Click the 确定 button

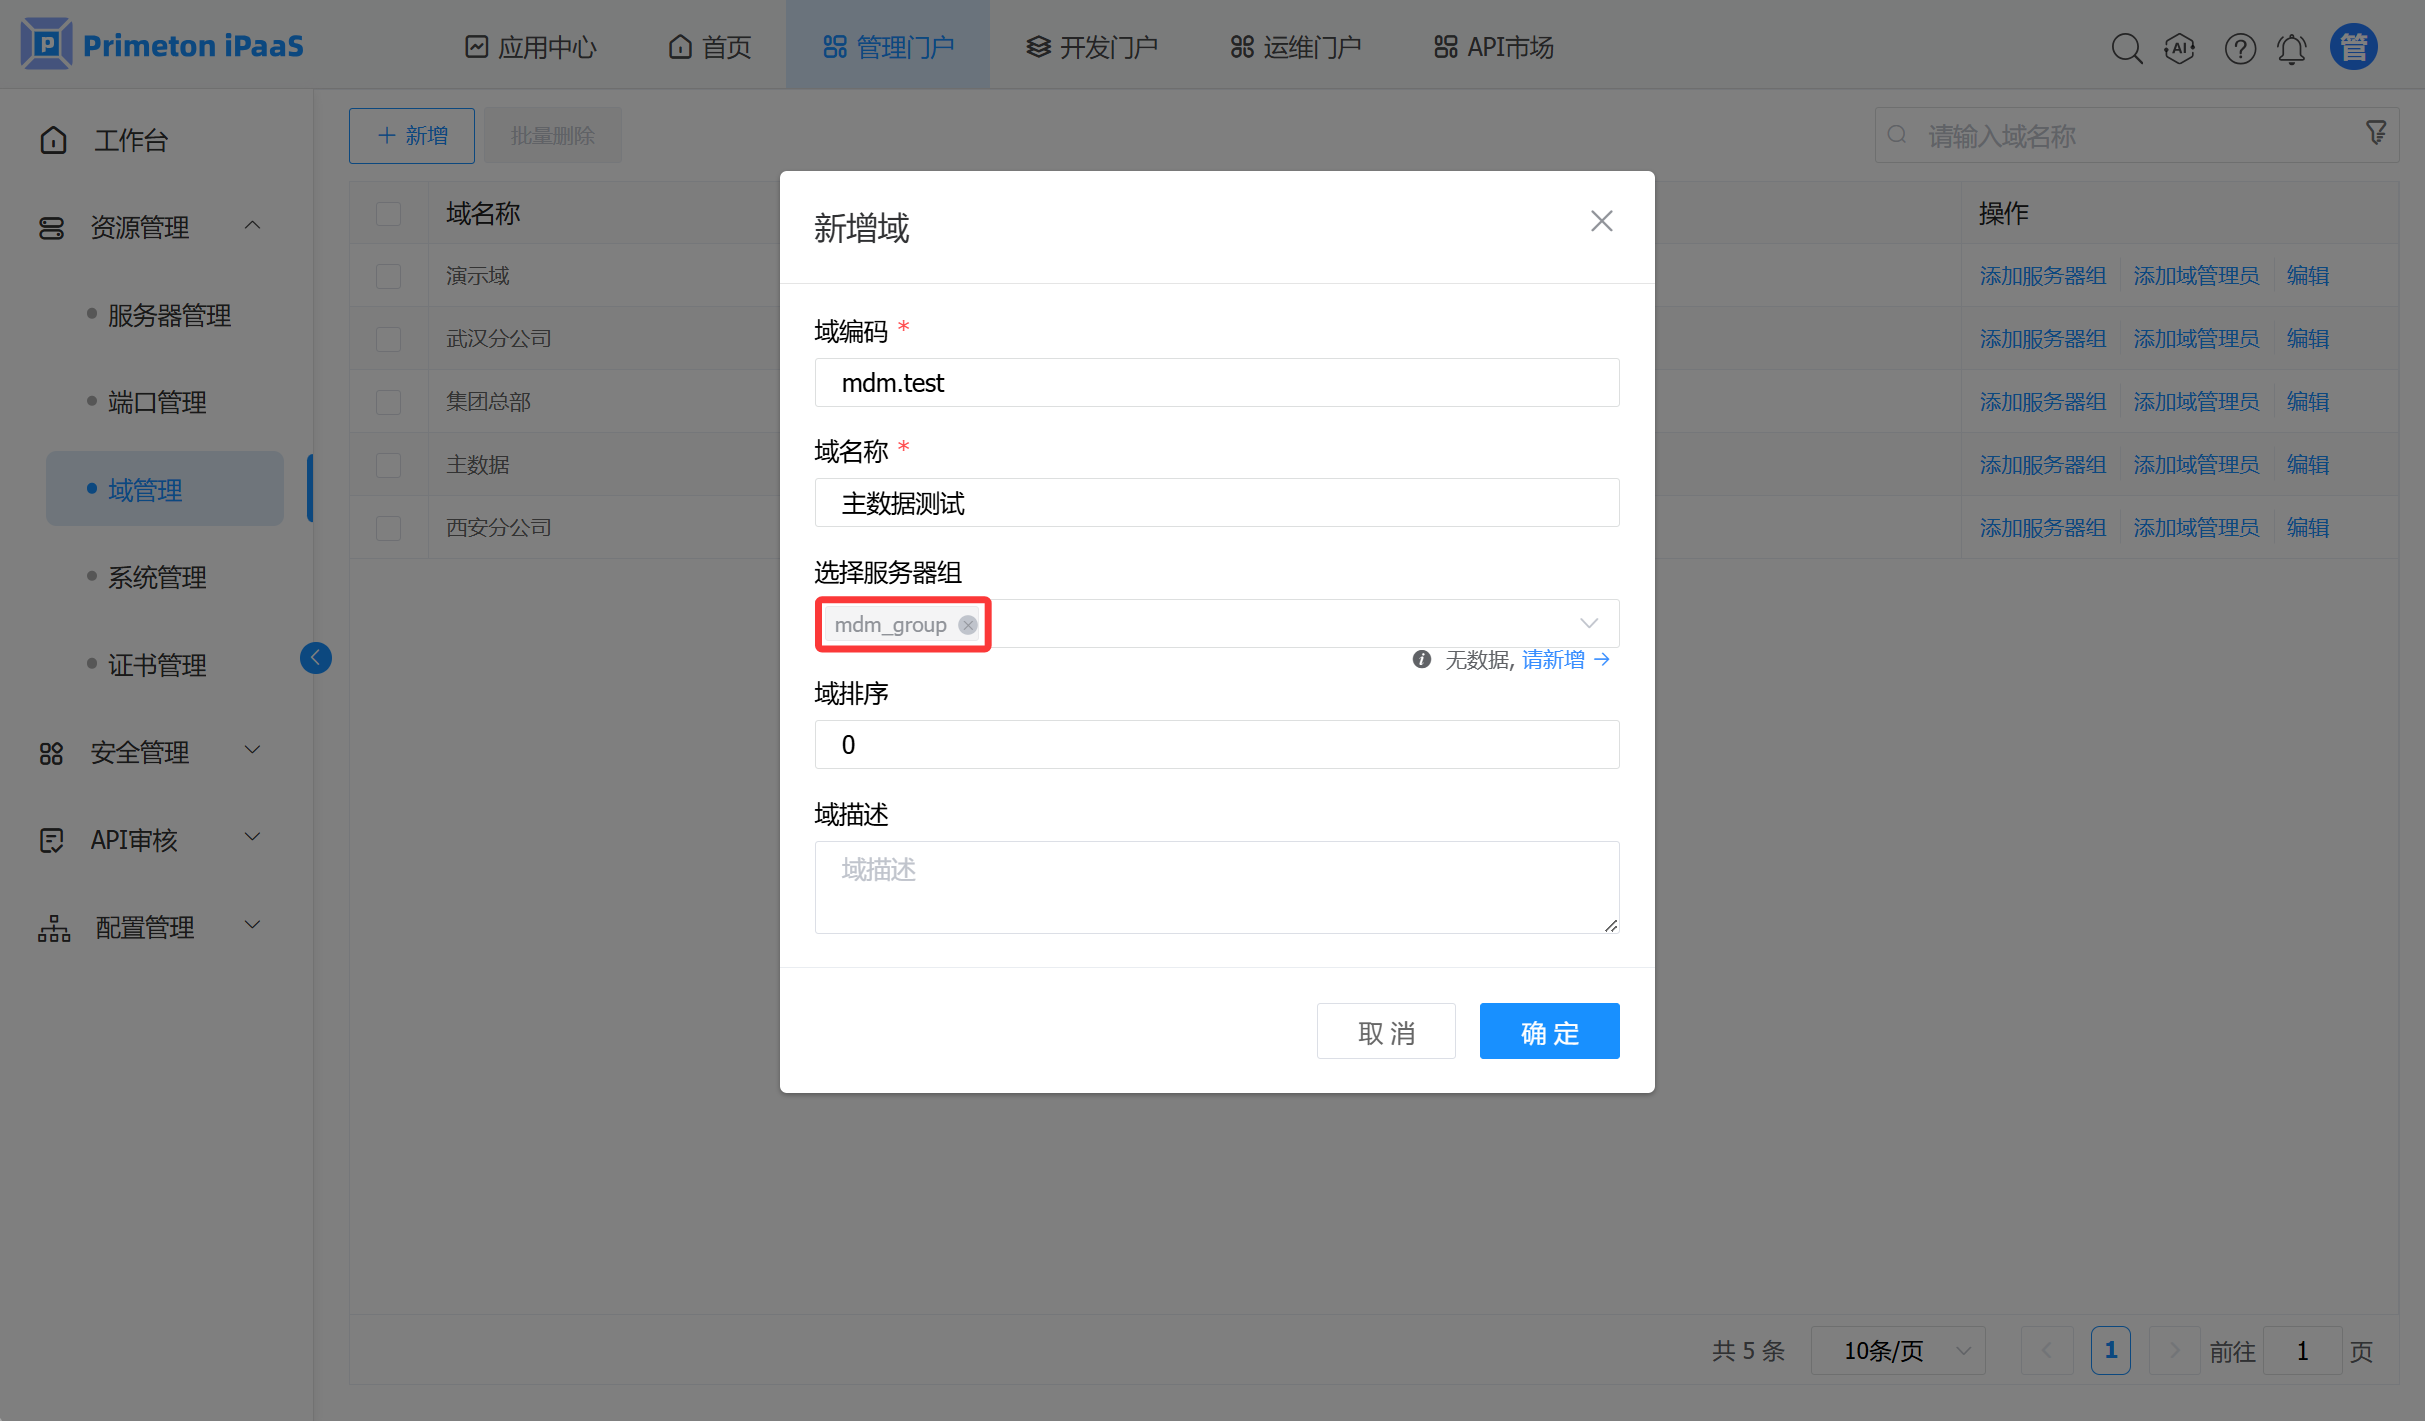[1549, 1032]
